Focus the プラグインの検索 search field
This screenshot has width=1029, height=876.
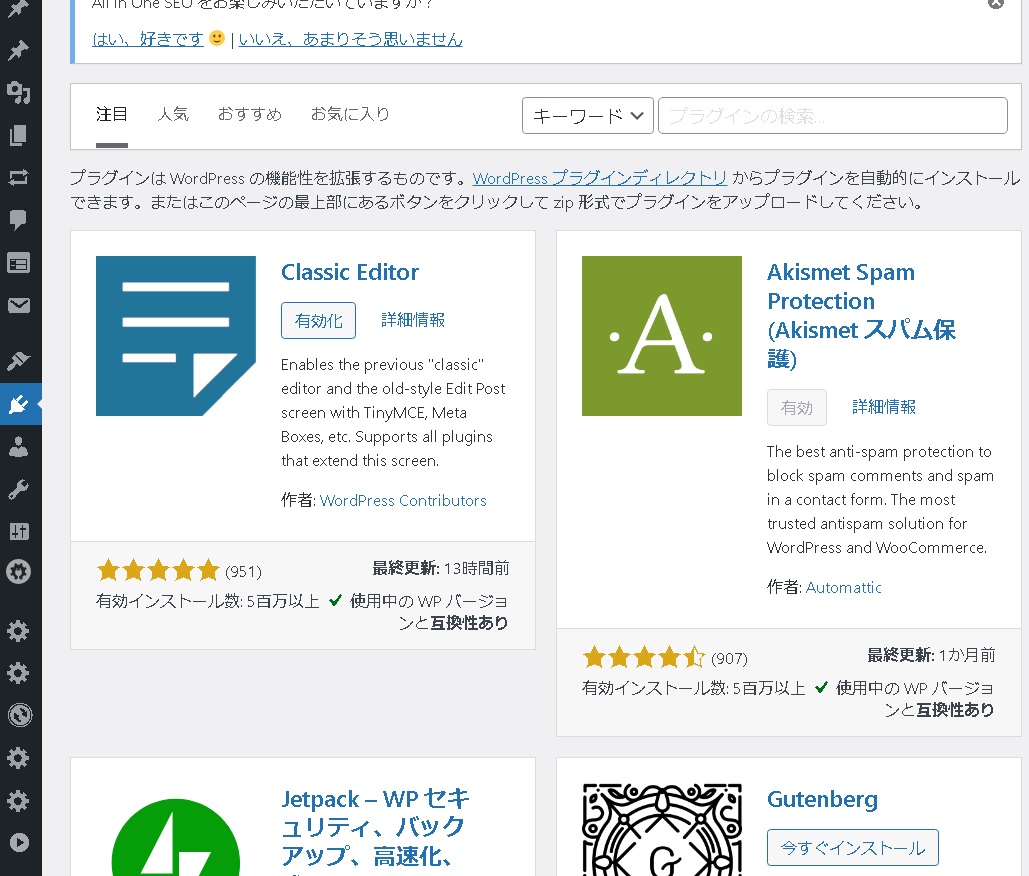pos(833,115)
